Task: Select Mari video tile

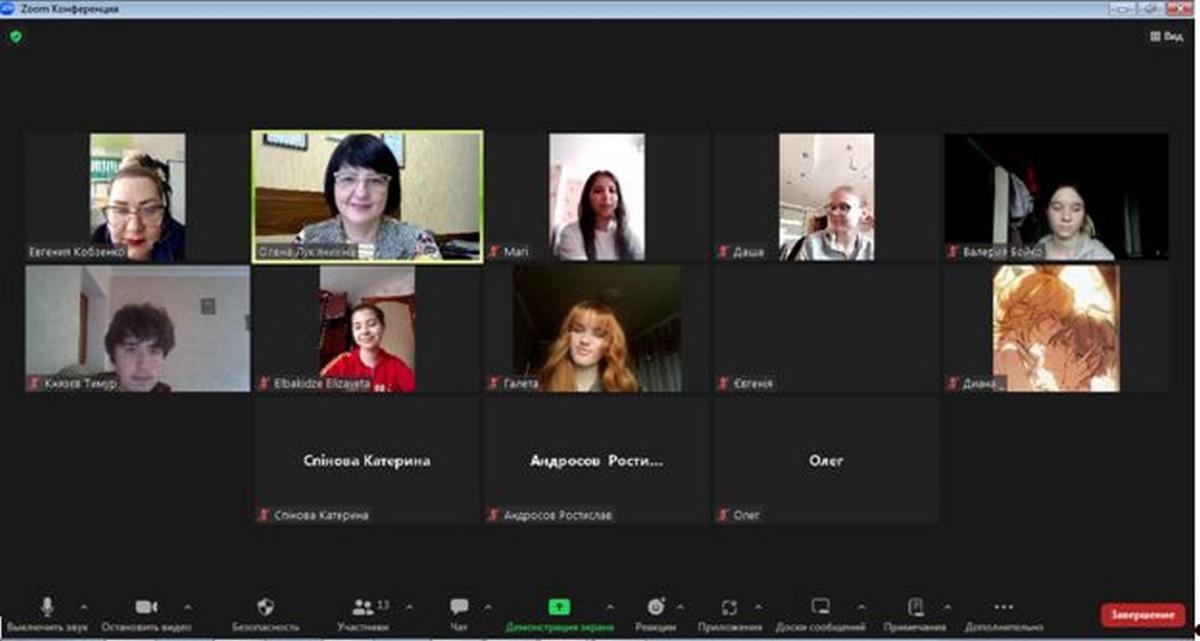Action: [597, 197]
